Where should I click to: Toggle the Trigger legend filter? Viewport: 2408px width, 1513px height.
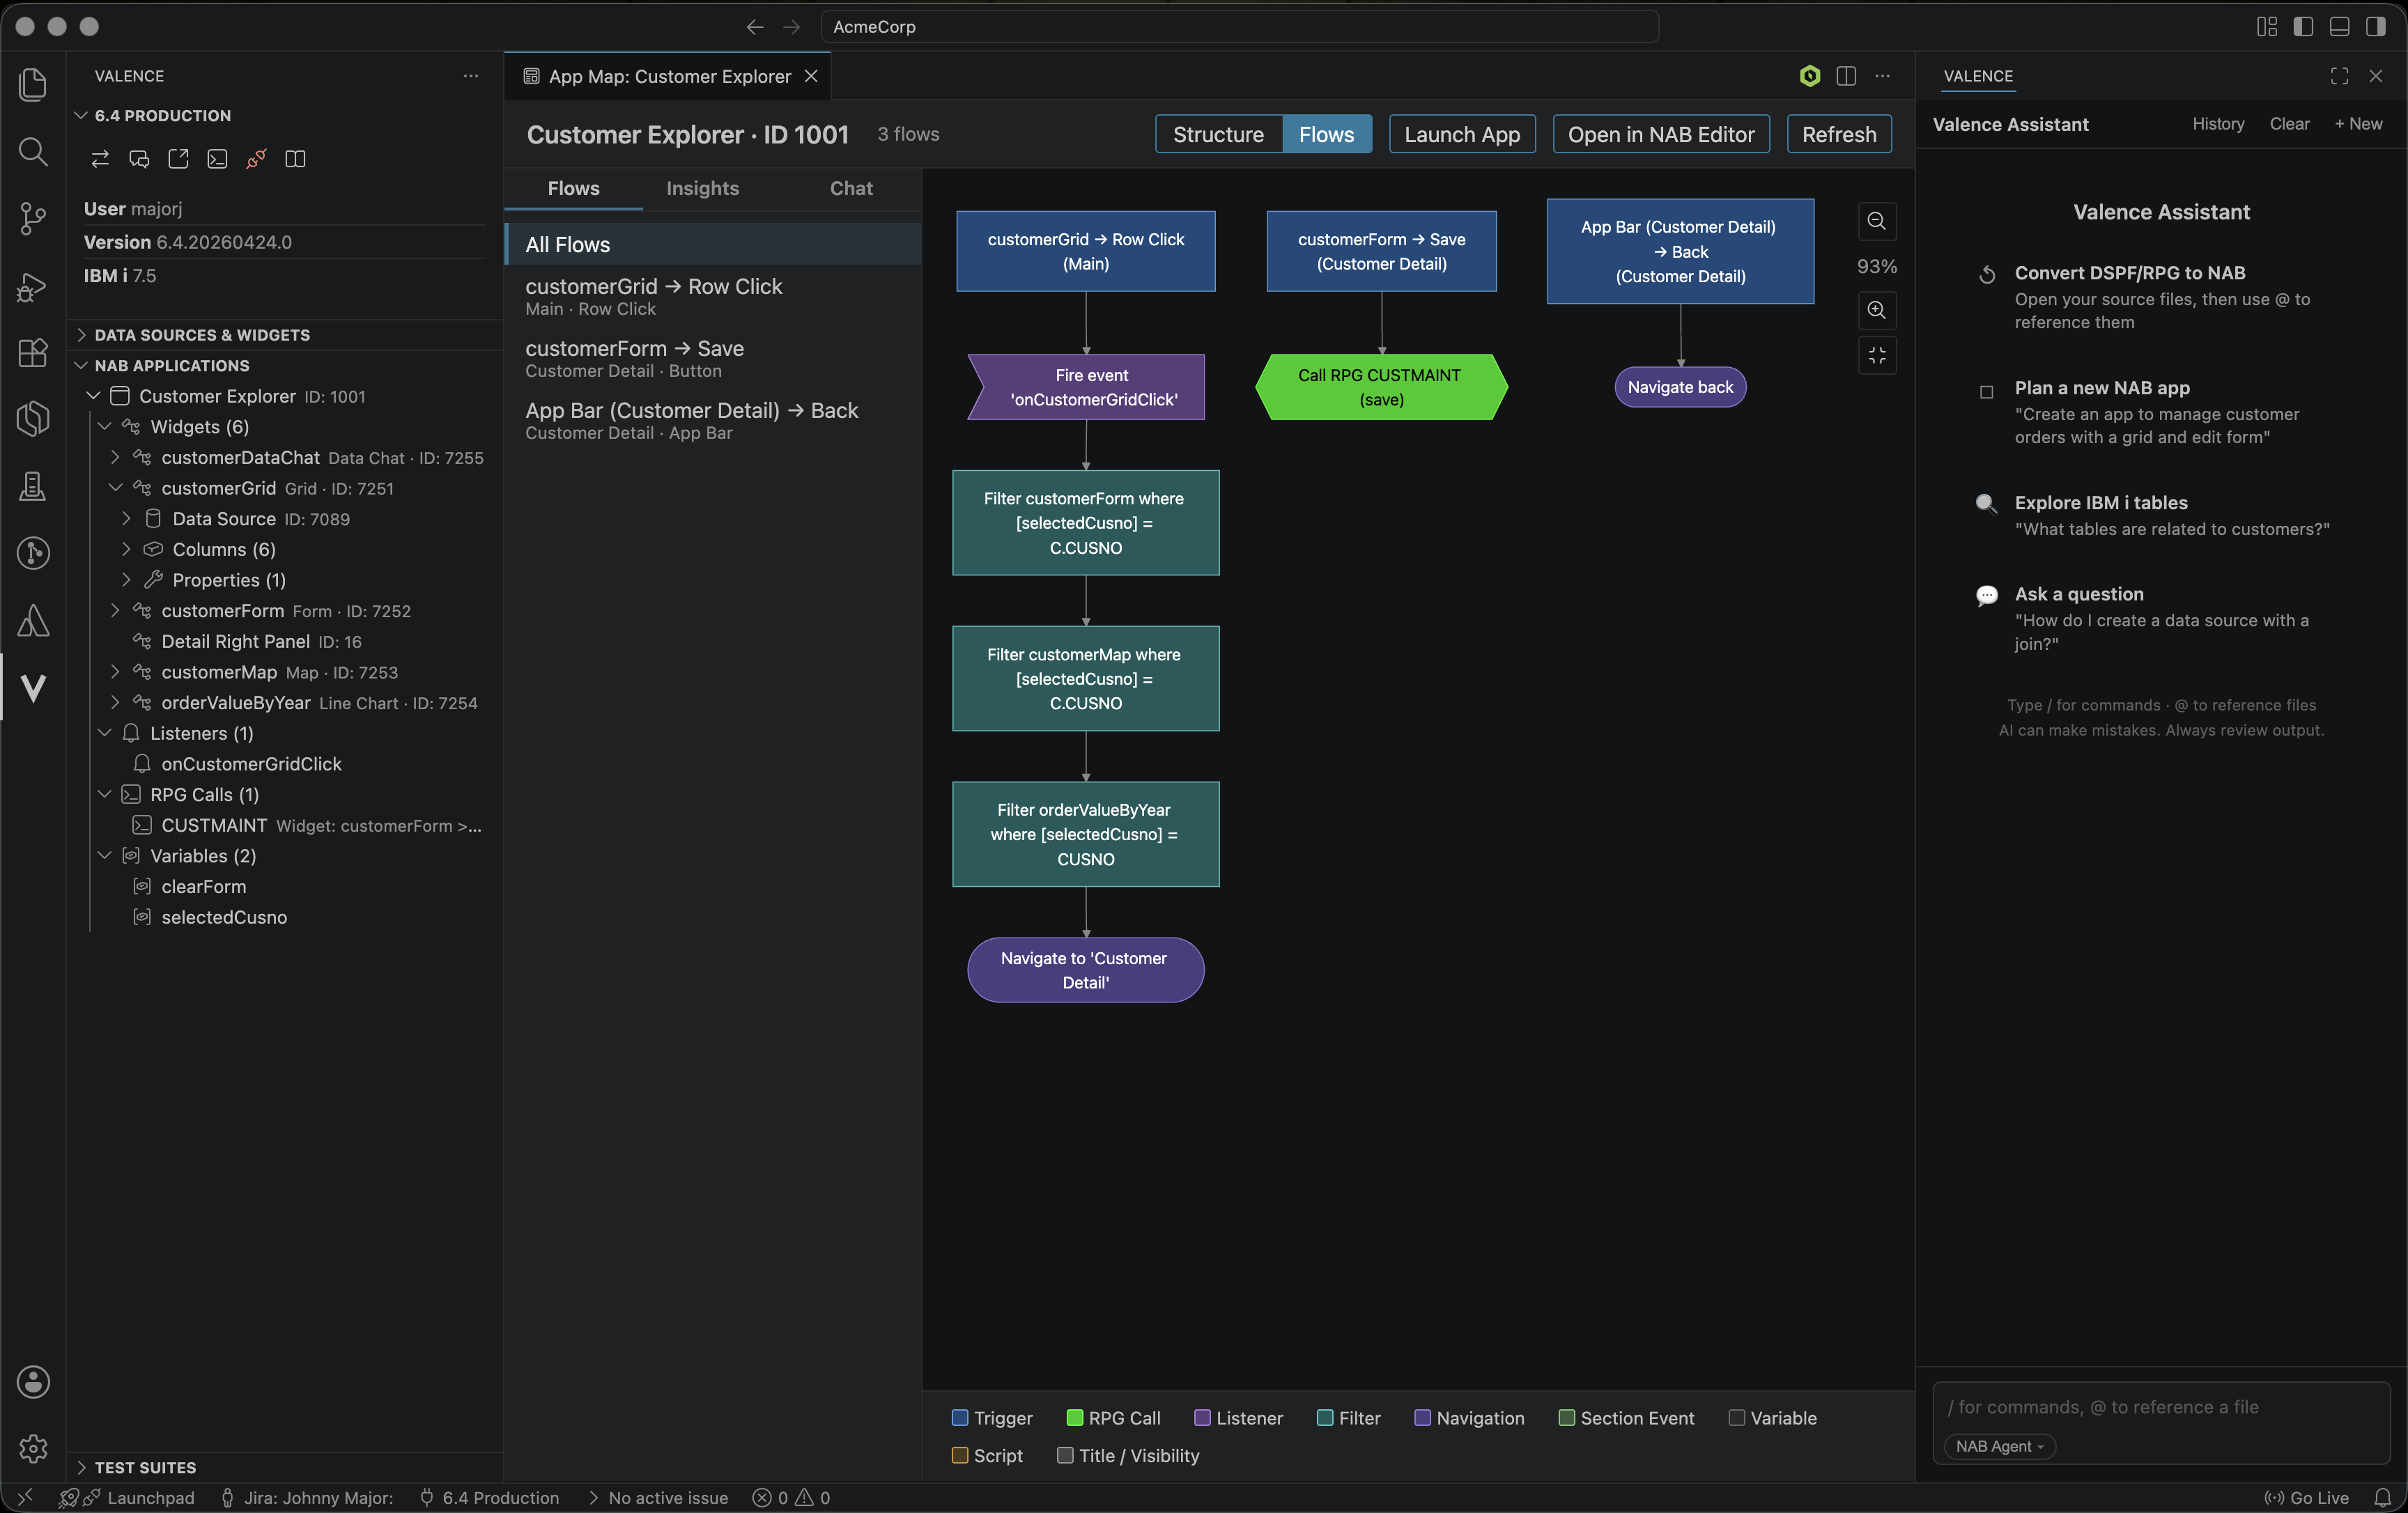(992, 1417)
